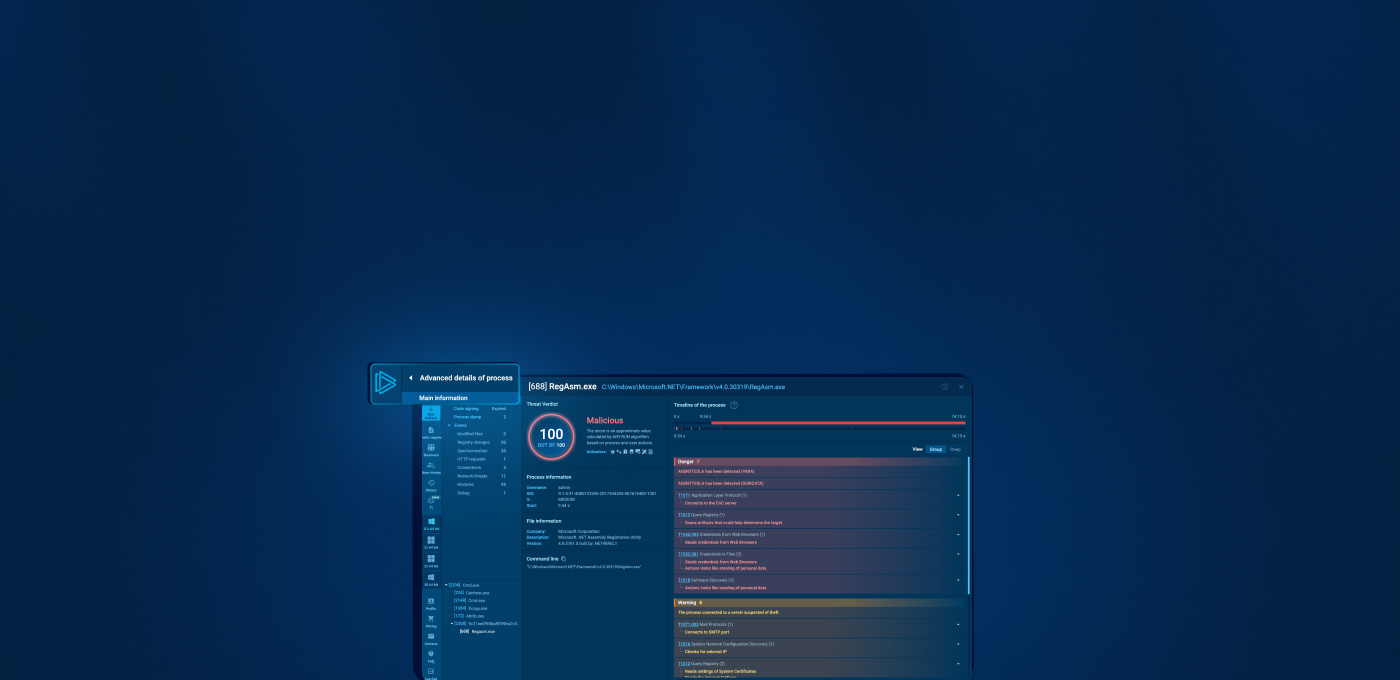Open the History sidebar icon
The image size is (1400, 680).
431,485
